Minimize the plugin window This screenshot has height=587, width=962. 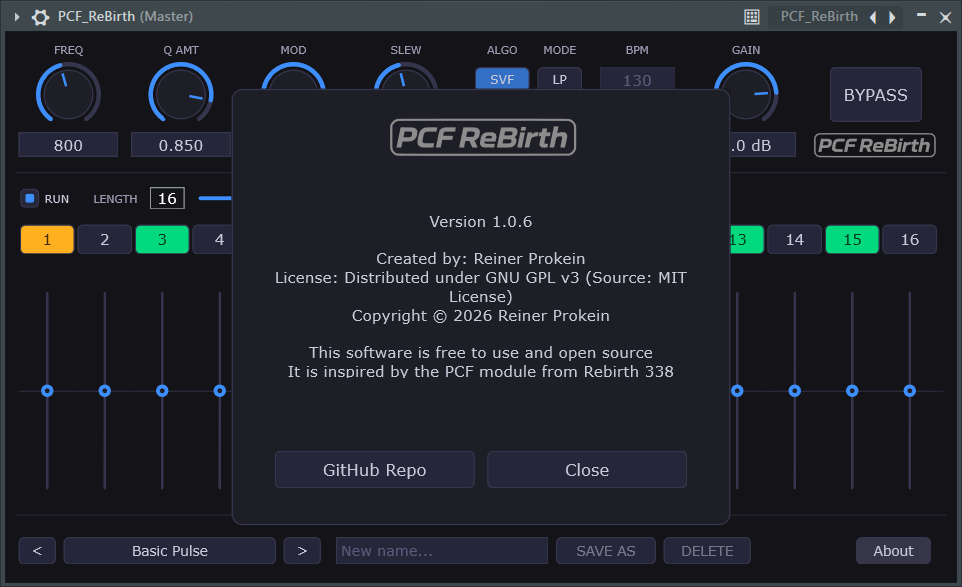point(921,16)
